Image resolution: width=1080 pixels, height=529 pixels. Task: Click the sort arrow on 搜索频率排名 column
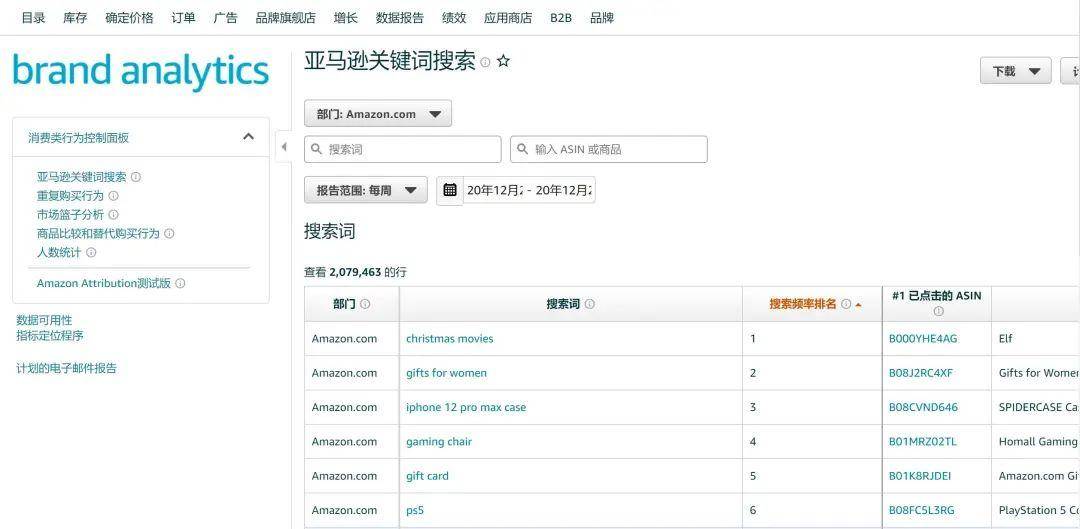pos(858,304)
